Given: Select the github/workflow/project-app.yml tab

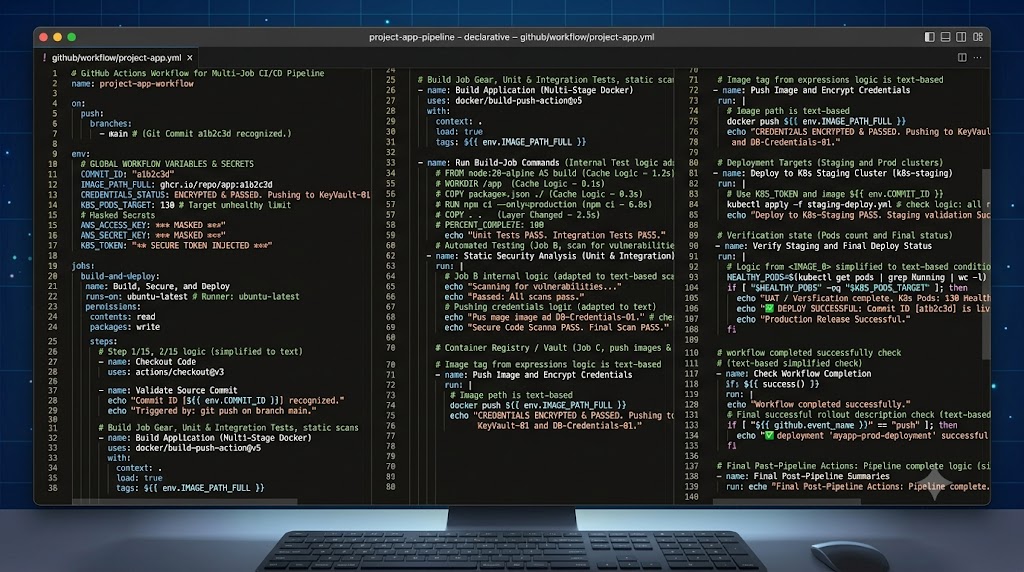Looking at the screenshot, I should click(116, 57).
